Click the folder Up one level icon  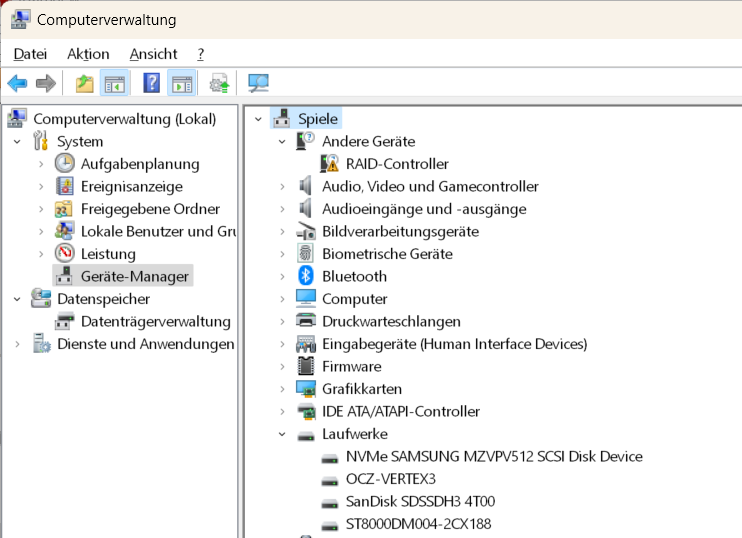85,83
